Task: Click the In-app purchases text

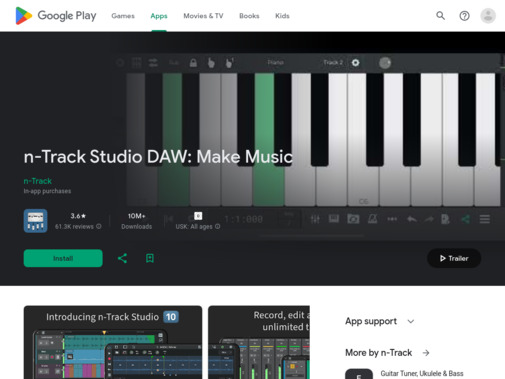Action: (x=47, y=191)
